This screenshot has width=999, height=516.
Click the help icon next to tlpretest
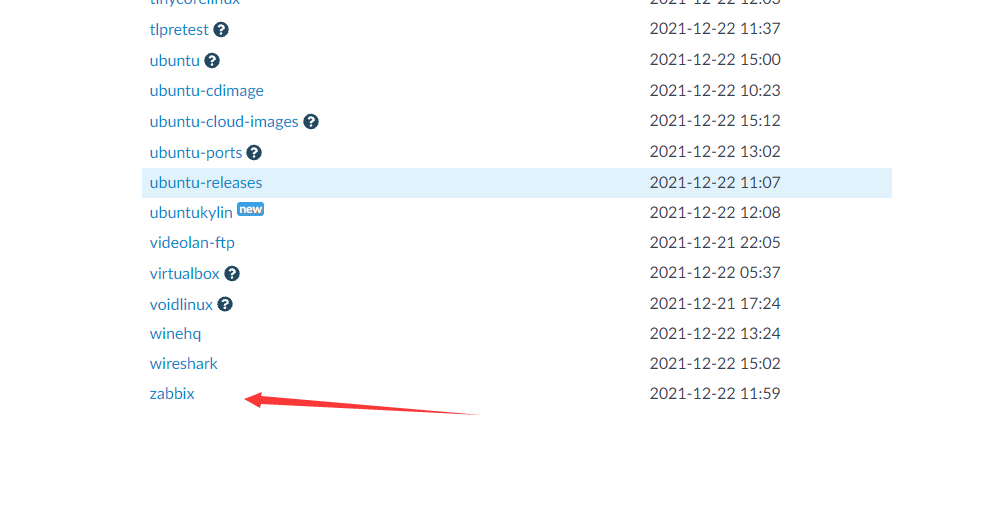click(221, 30)
